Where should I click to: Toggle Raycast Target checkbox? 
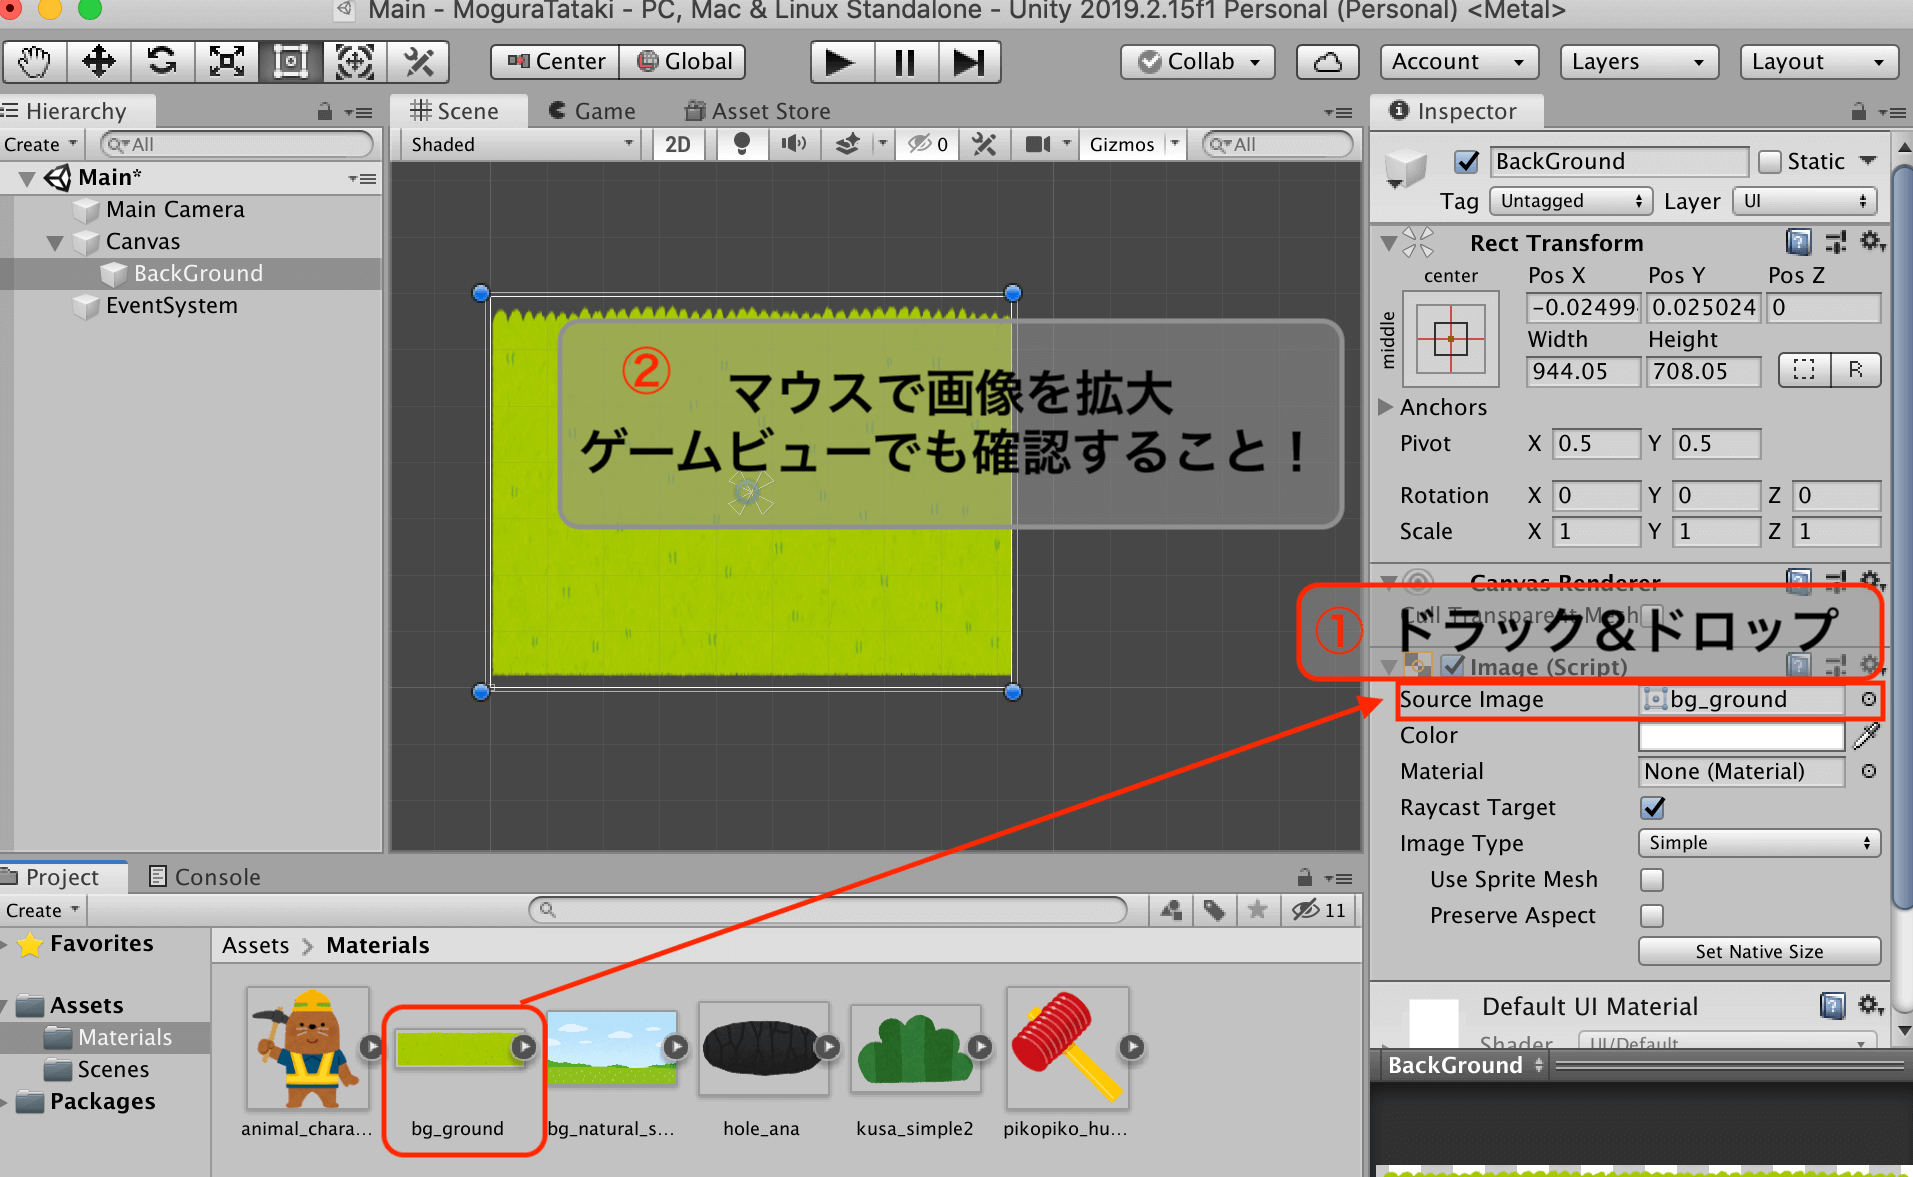[1652, 807]
